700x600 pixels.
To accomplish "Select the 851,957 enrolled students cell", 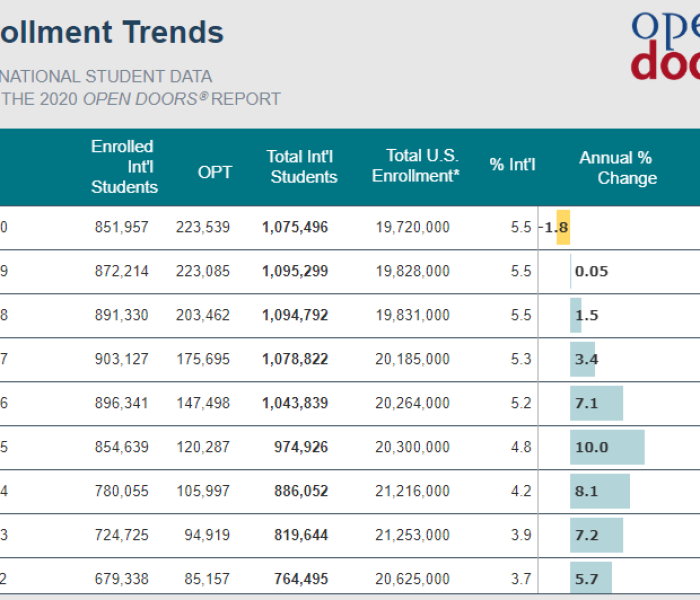I will point(122,227).
